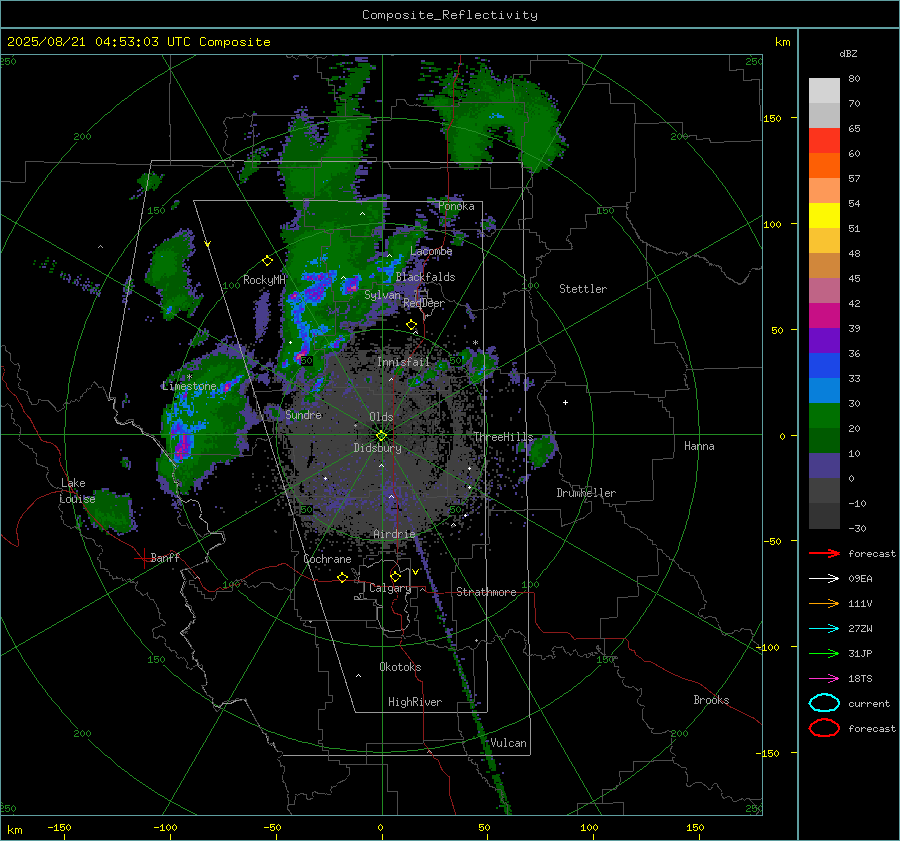This screenshot has width=900, height=841.
Task: Click the Calgary city label
Action: pyautogui.click(x=390, y=588)
